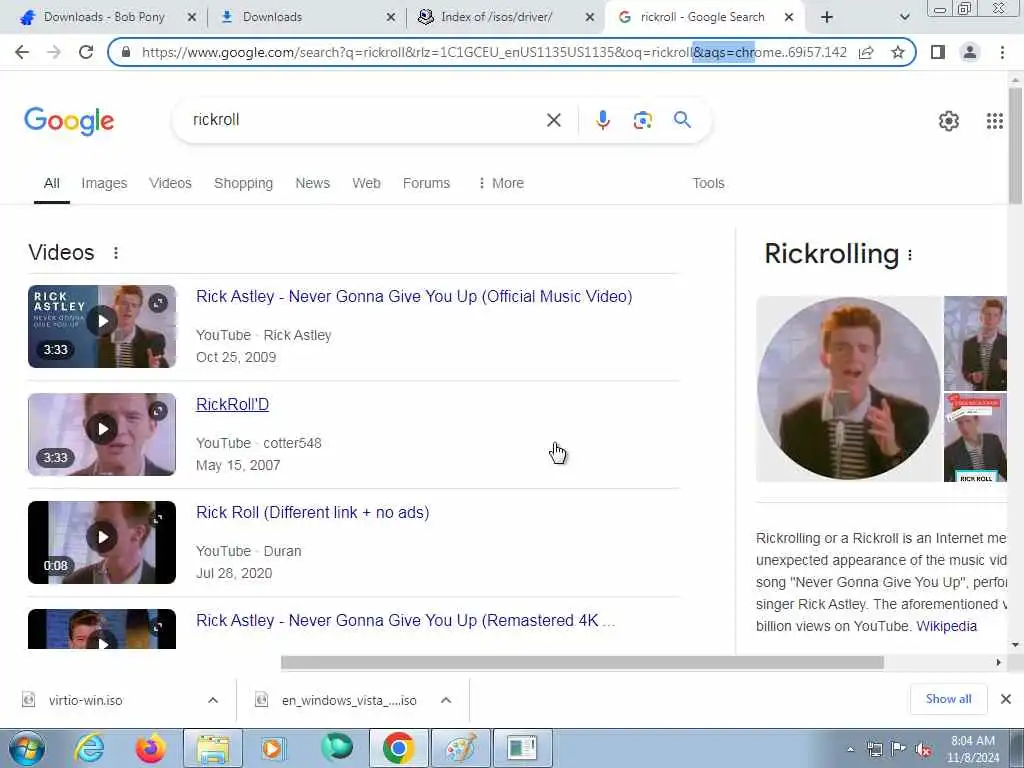Image resolution: width=1024 pixels, height=768 pixels.
Task: Follow the Wikipedia link
Action: coord(946,626)
